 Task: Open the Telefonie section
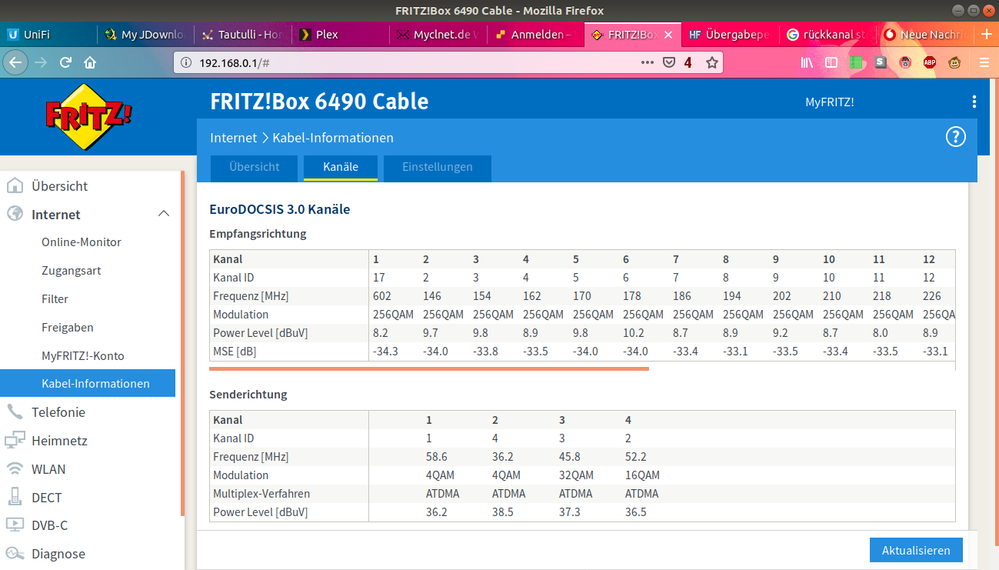(x=58, y=412)
